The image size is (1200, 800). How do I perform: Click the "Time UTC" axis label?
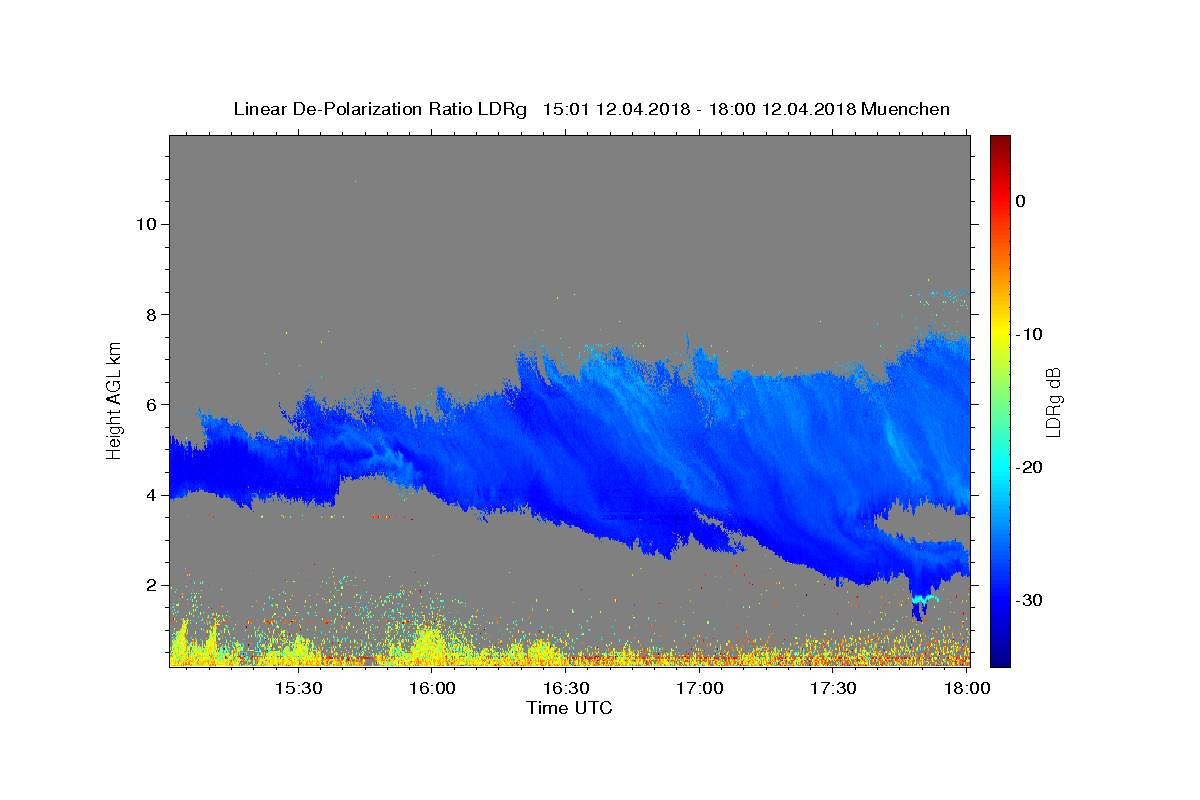(569, 708)
